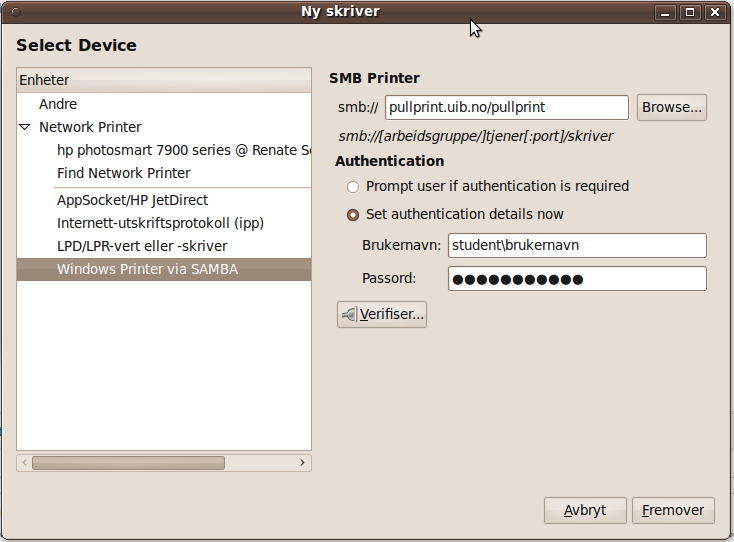Click the Browse... button

click(x=672, y=107)
